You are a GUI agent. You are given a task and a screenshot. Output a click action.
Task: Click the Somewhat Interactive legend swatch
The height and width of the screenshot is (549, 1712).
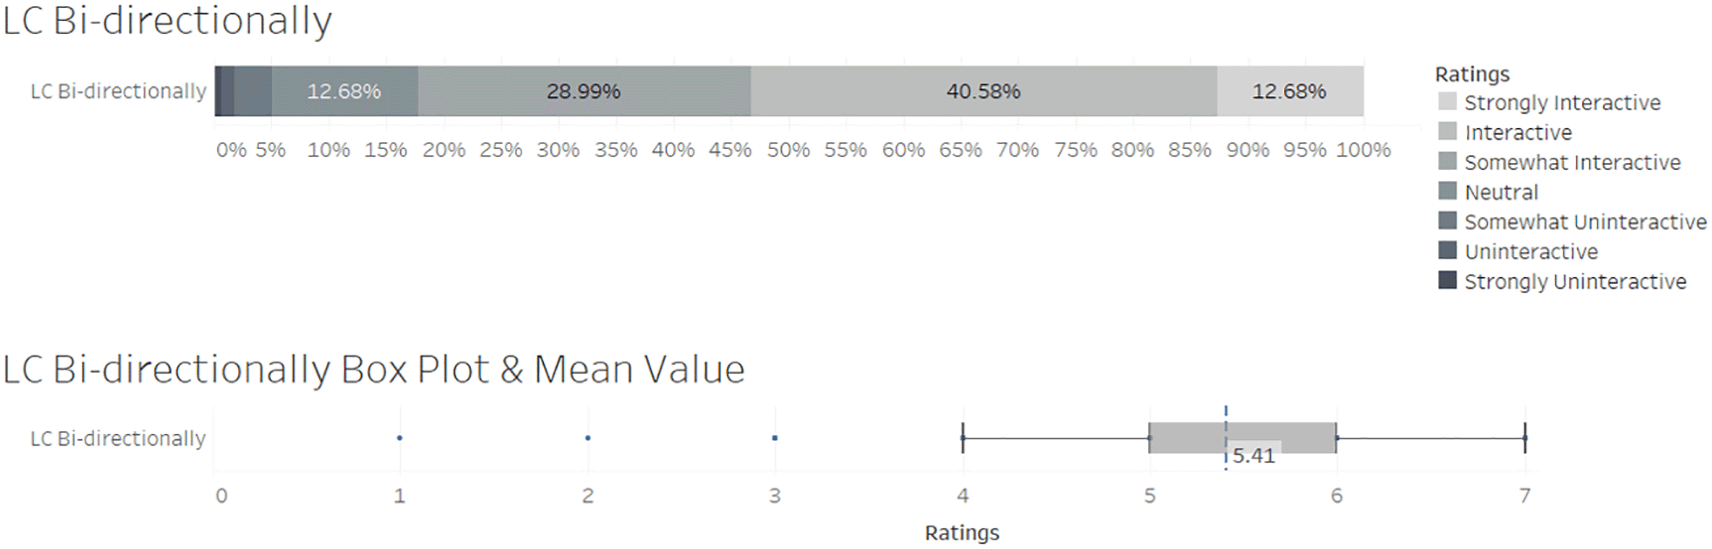click(1447, 162)
